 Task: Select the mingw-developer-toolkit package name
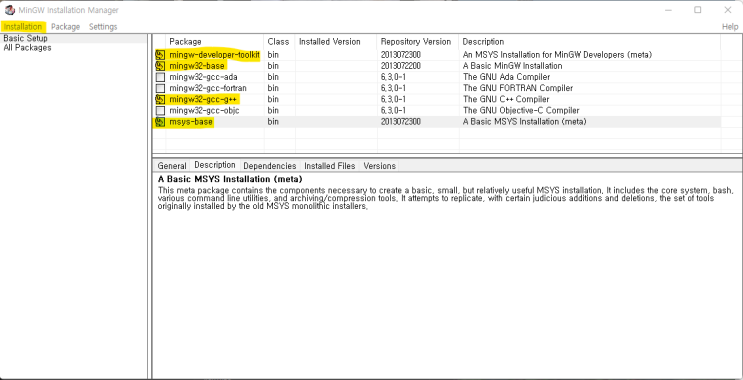point(215,55)
